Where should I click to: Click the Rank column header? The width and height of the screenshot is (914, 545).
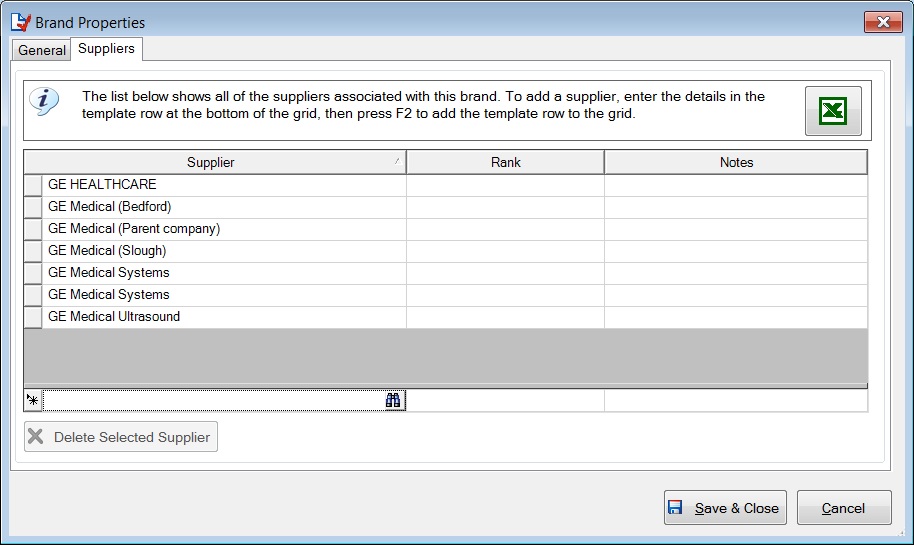pos(505,162)
